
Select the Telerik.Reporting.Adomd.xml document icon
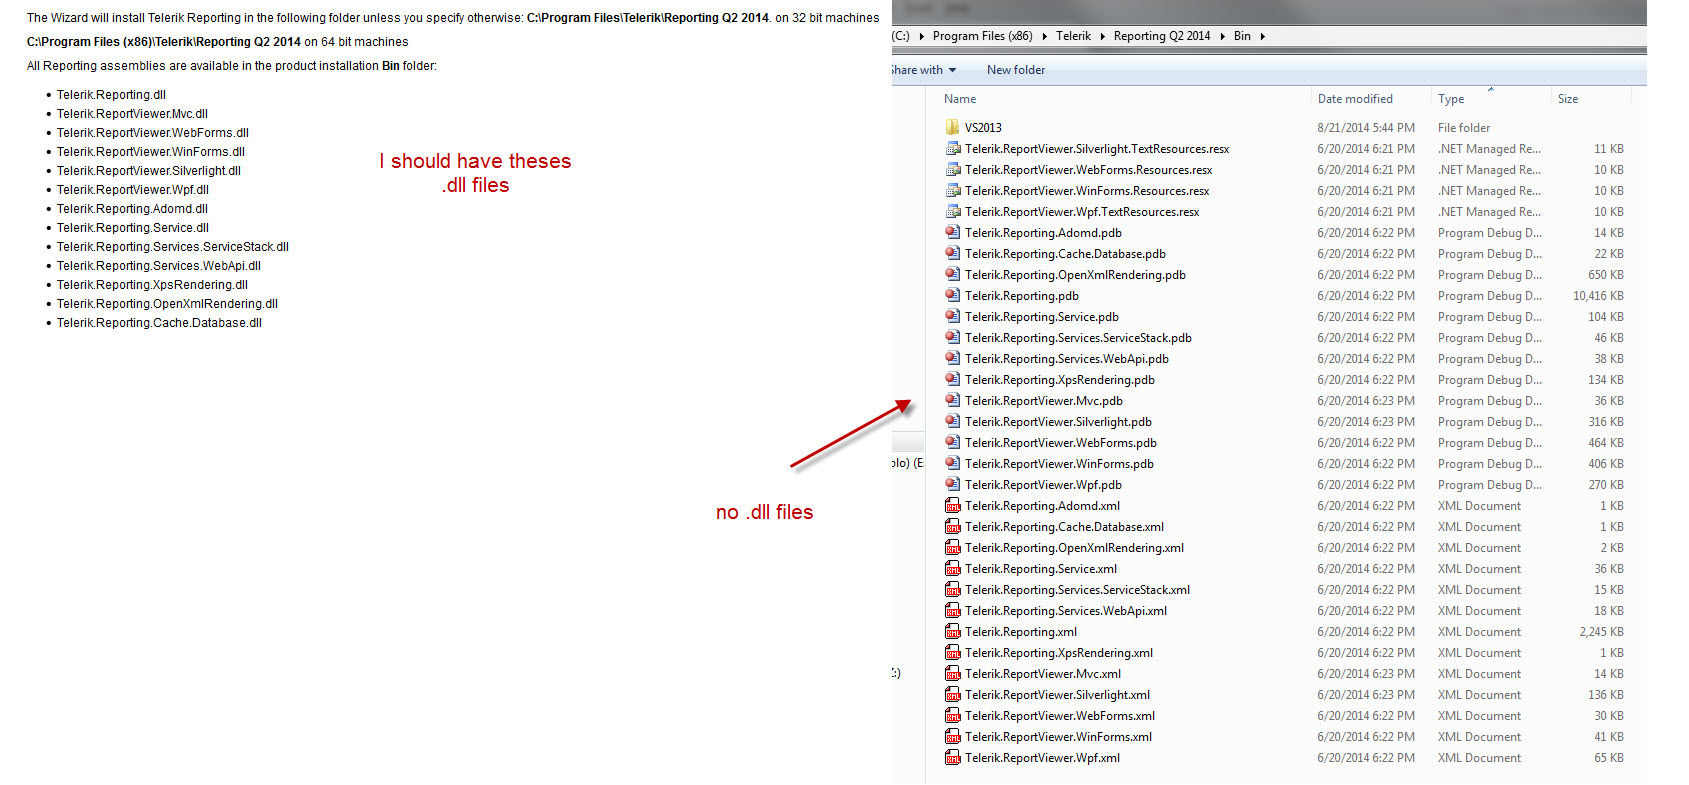point(952,506)
